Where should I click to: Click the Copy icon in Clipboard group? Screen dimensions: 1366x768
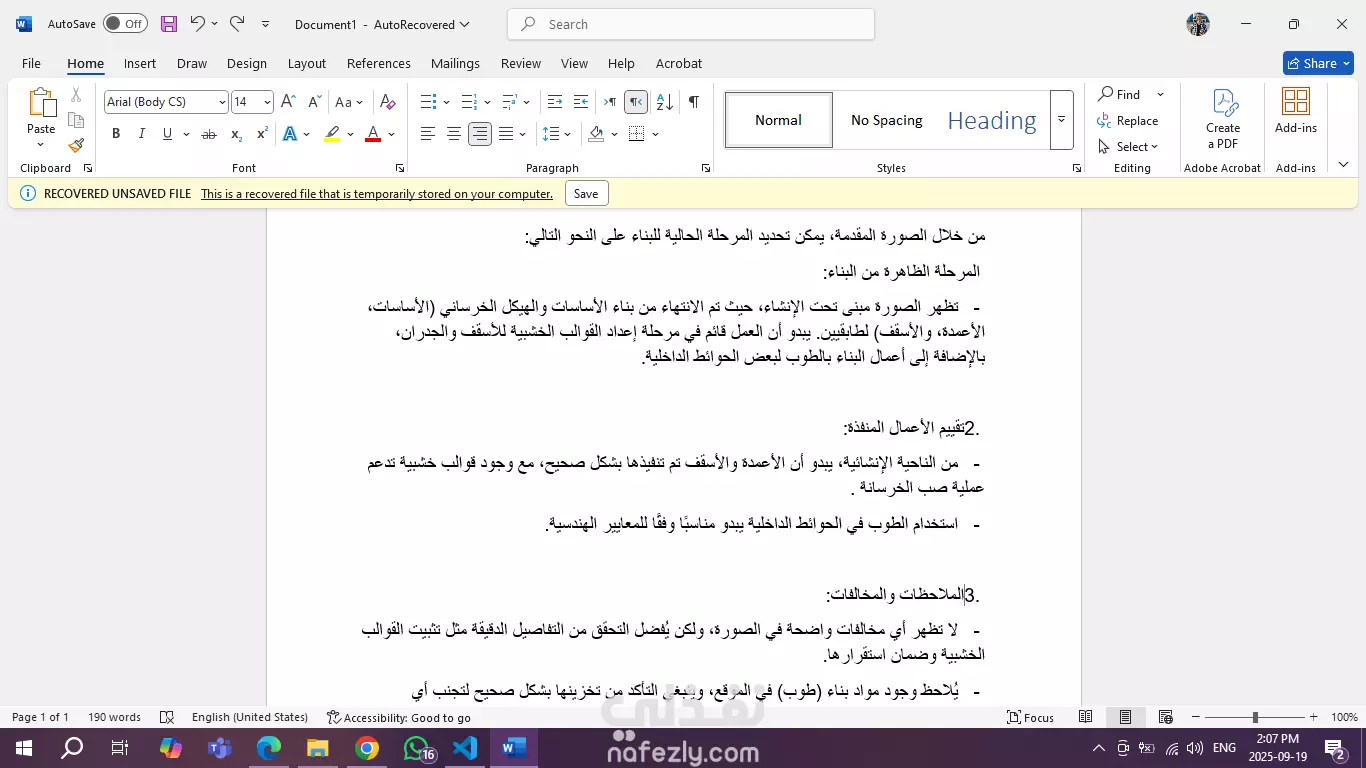point(76,120)
